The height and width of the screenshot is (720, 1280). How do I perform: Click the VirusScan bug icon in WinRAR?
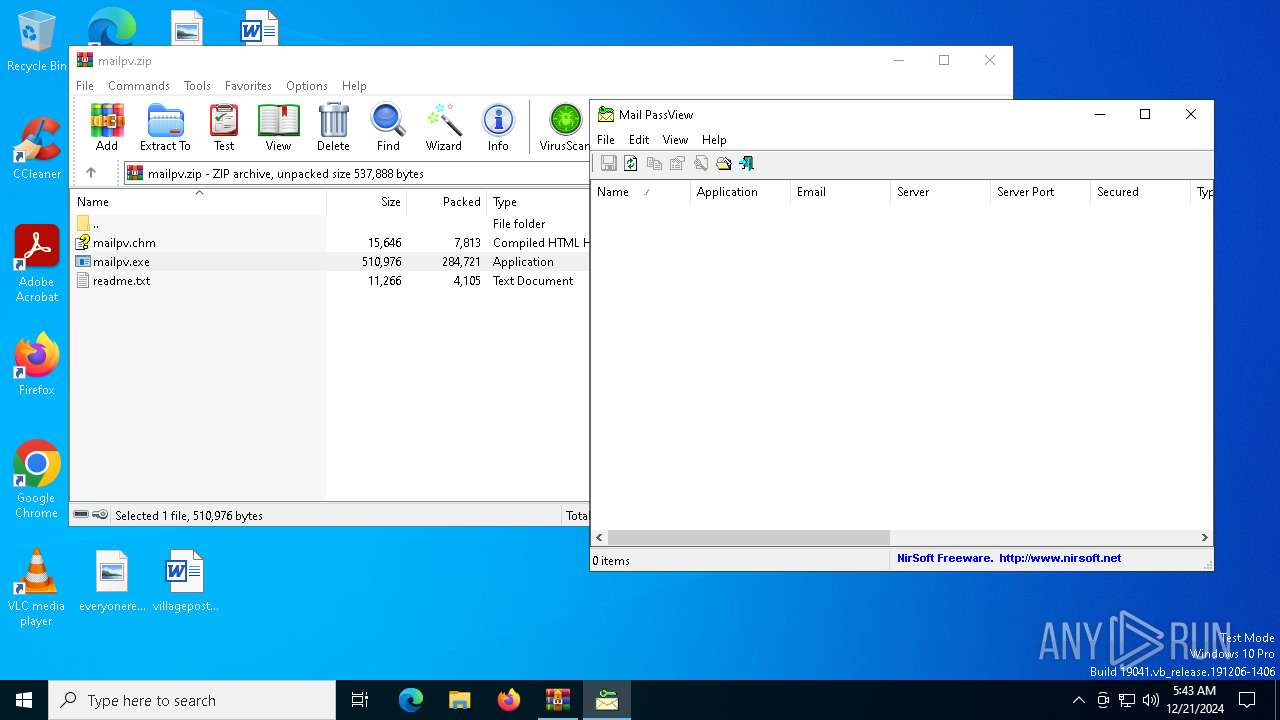[x=565, y=128]
